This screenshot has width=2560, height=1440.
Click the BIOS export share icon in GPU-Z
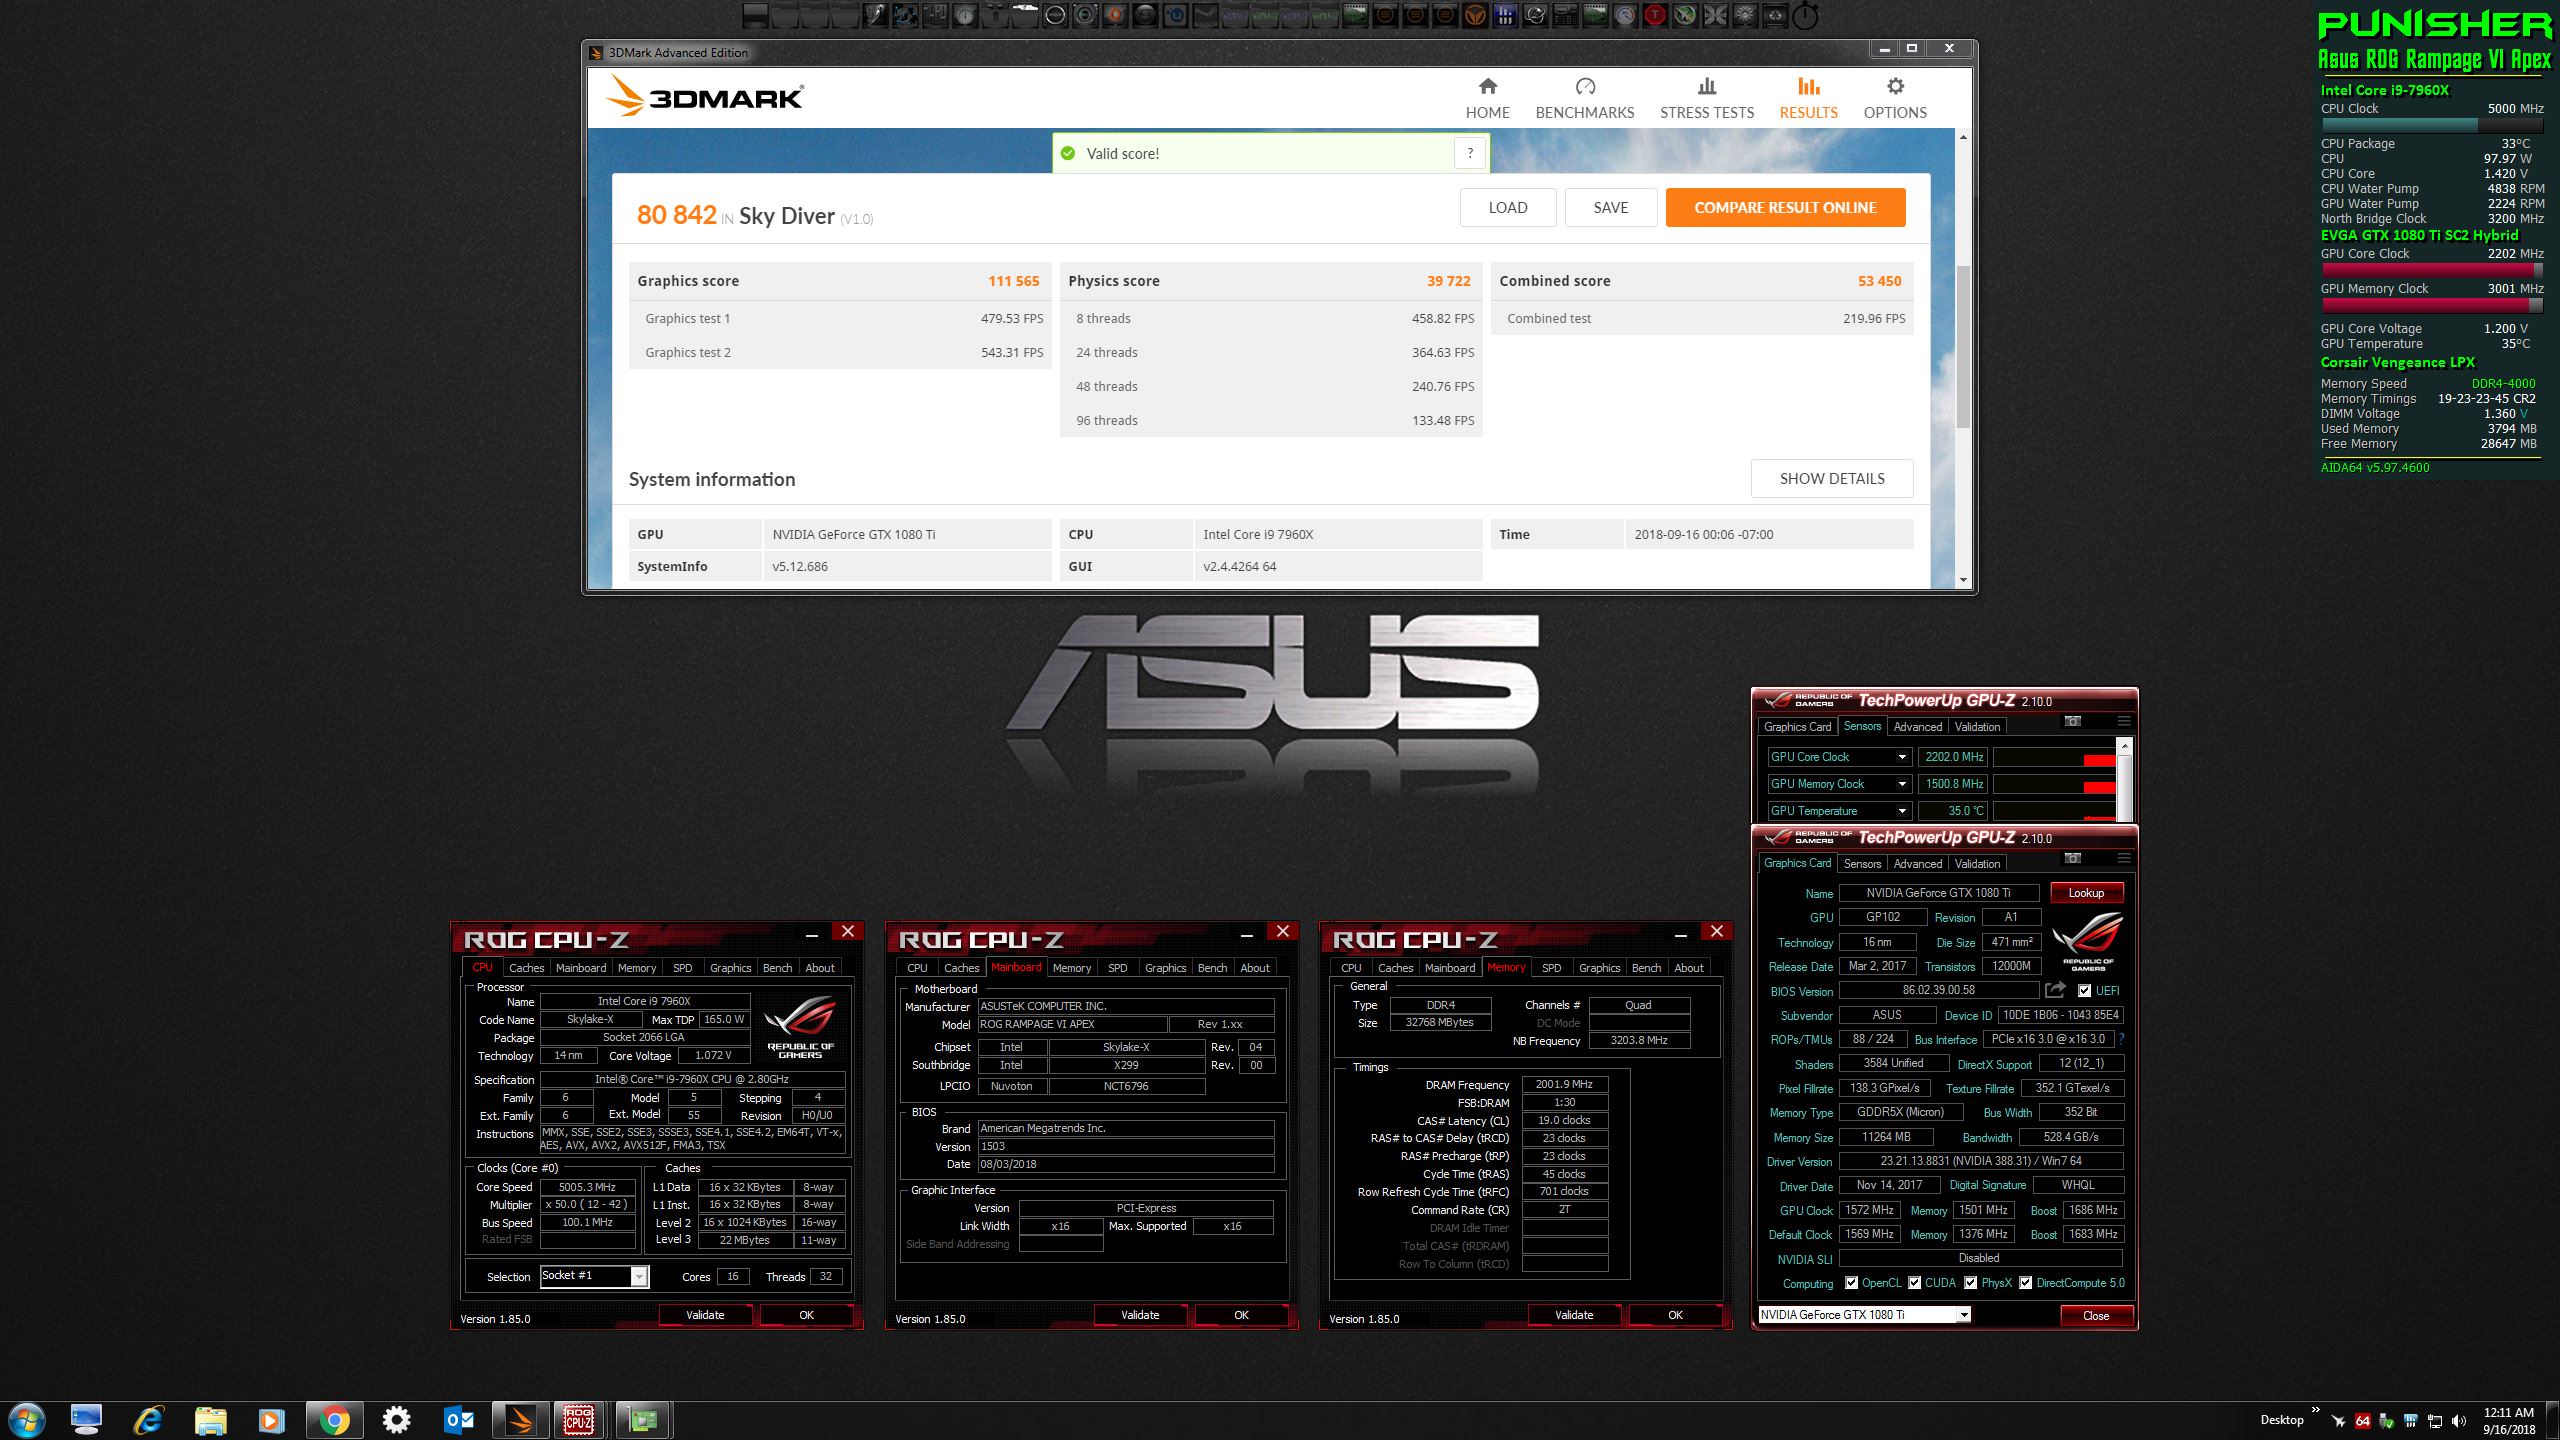tap(2055, 990)
